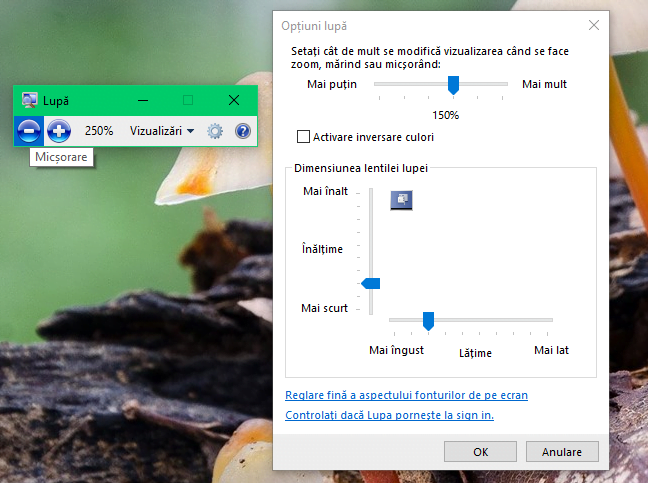Close the Opțiuni lupă dialog
648x483 pixels.
coord(594,25)
